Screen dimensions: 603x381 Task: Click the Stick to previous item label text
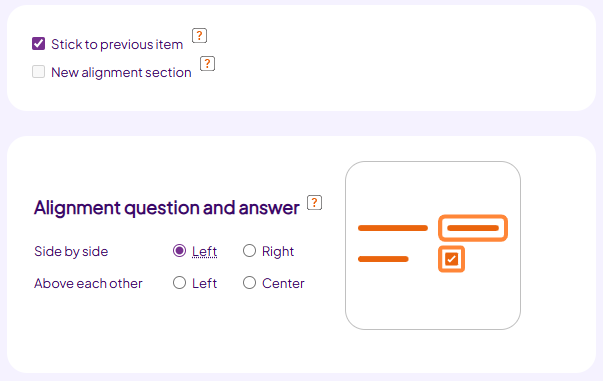coord(117,45)
